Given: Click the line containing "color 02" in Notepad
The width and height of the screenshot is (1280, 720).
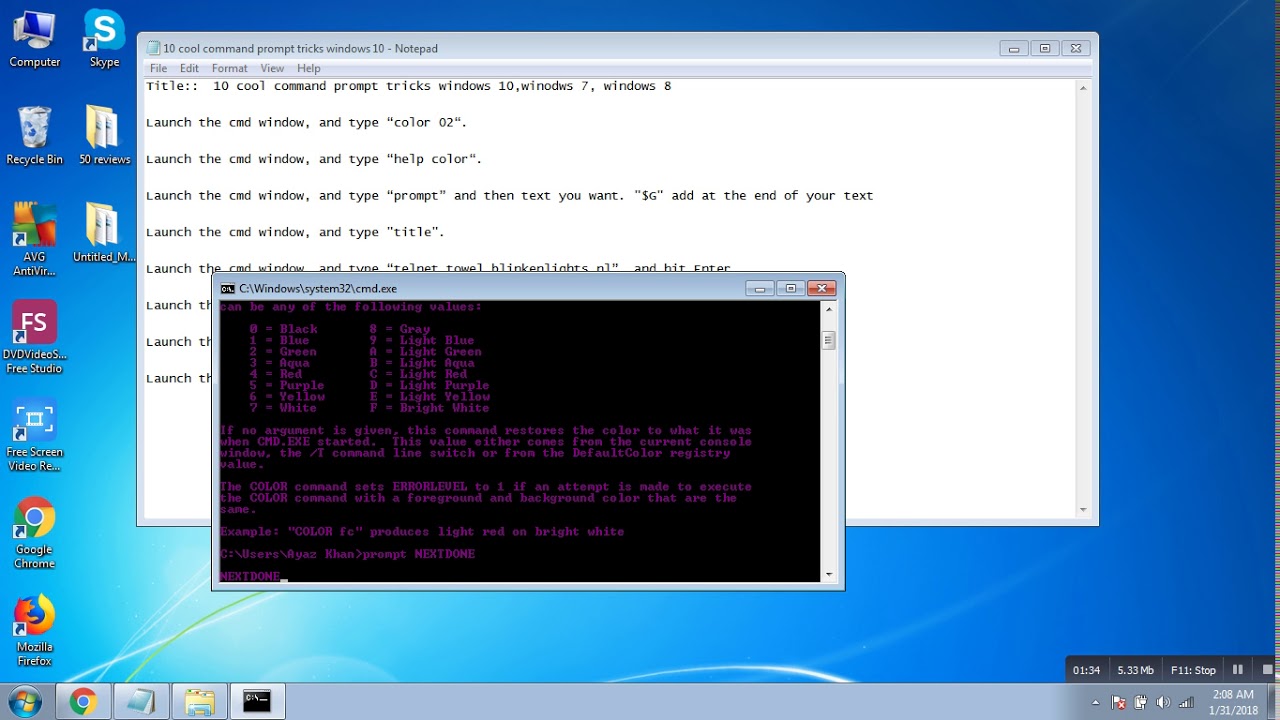Looking at the screenshot, I should click(307, 122).
